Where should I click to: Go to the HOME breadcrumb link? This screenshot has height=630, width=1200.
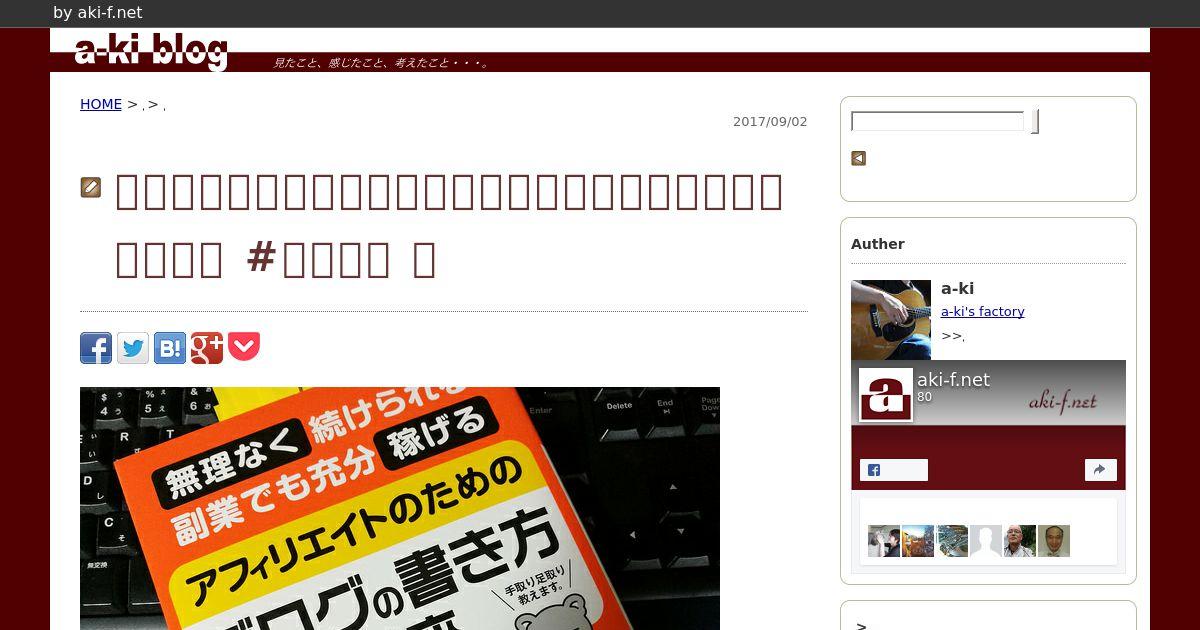pos(101,104)
